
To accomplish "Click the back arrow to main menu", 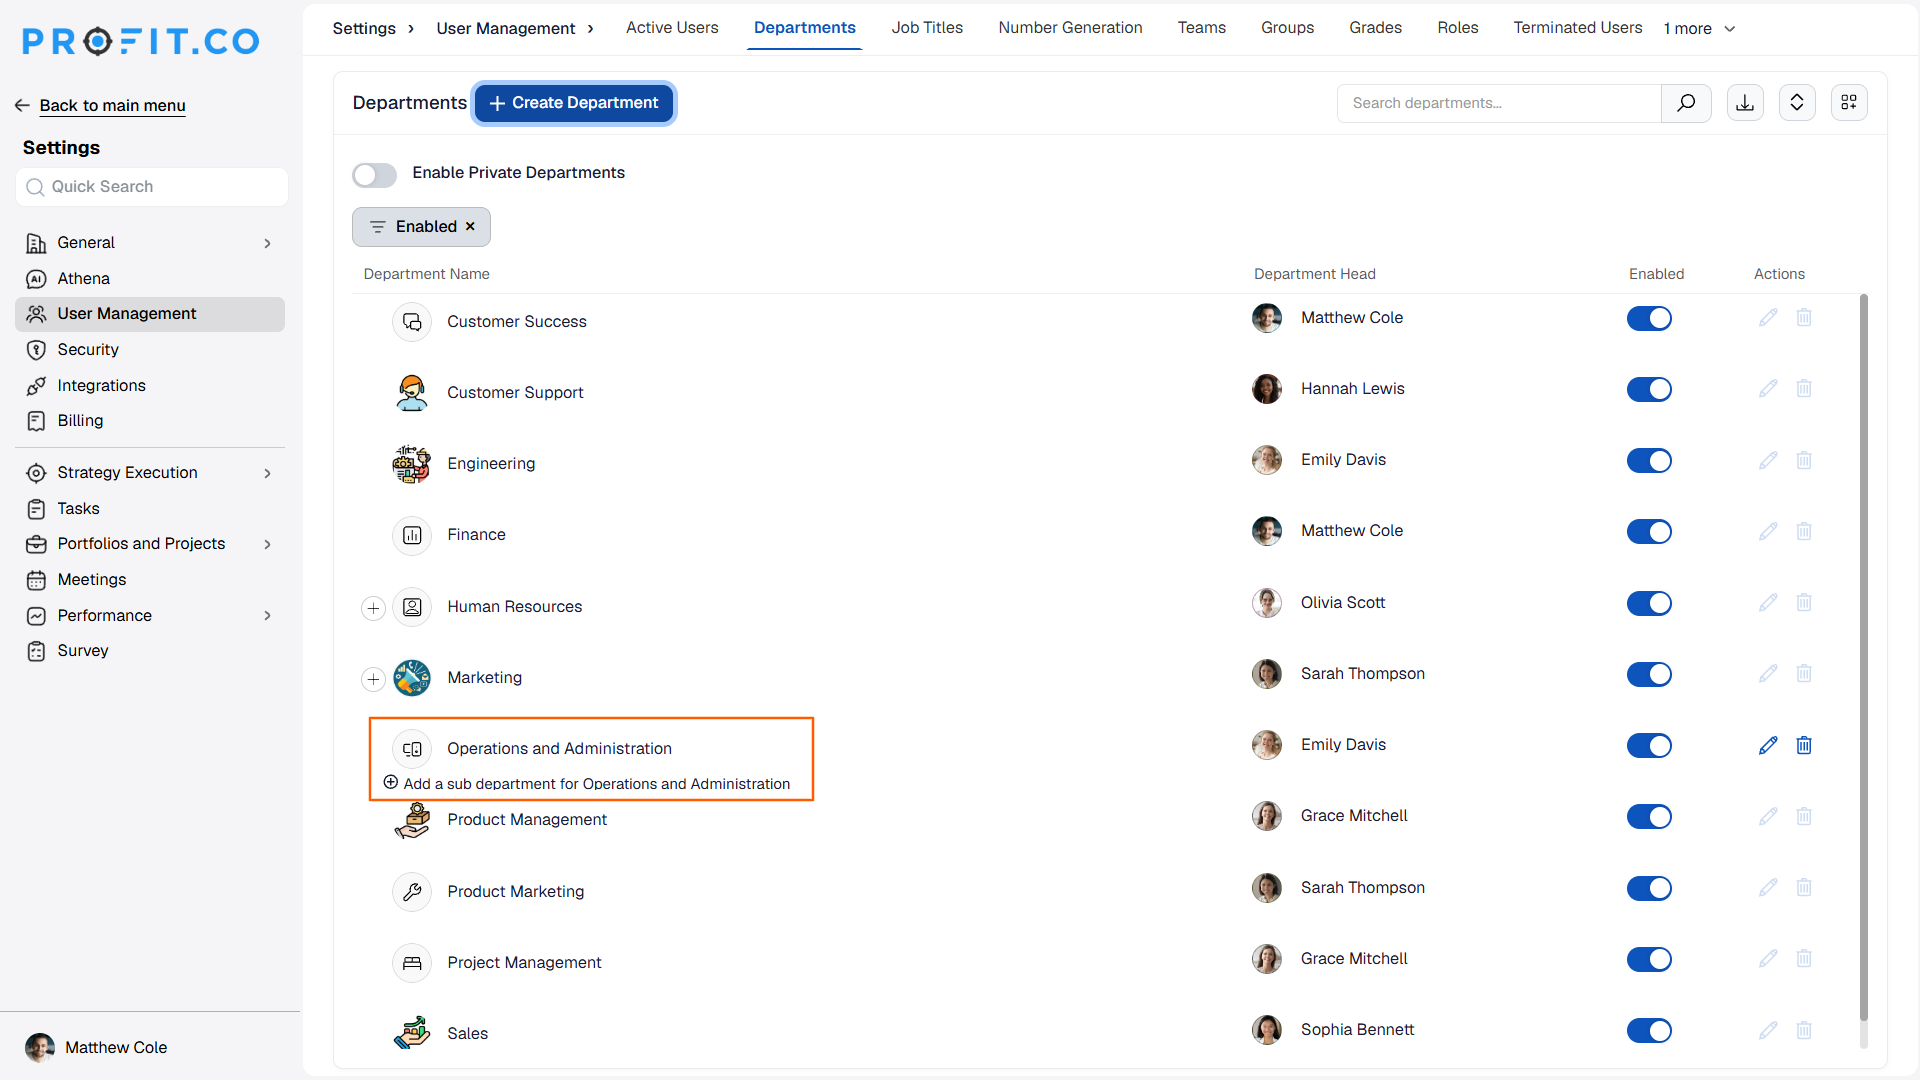I will coord(22,106).
